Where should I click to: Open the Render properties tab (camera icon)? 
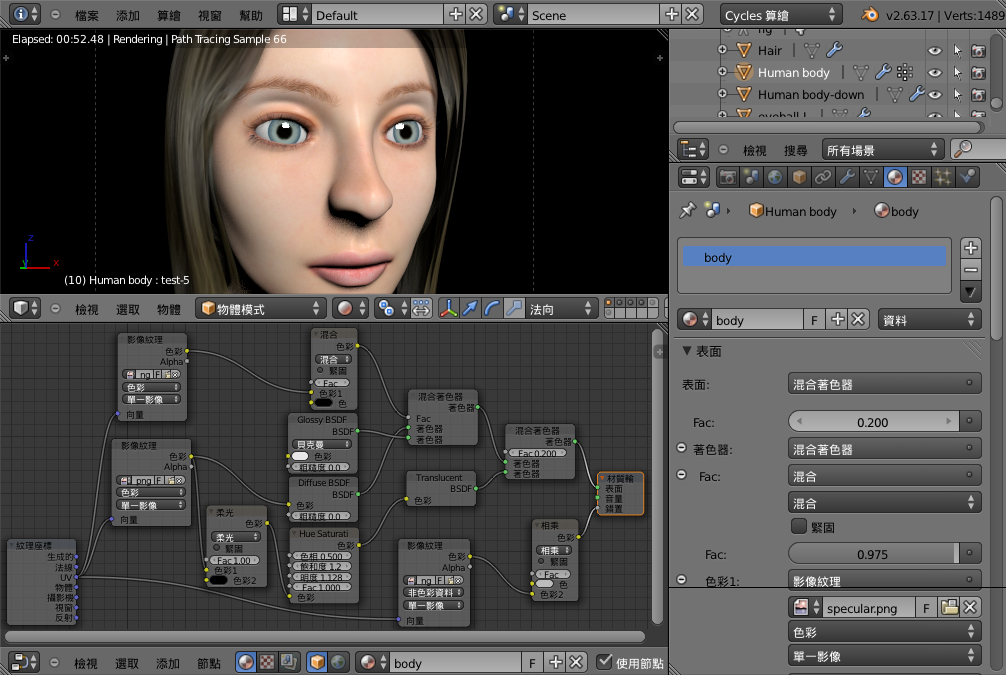click(x=728, y=176)
